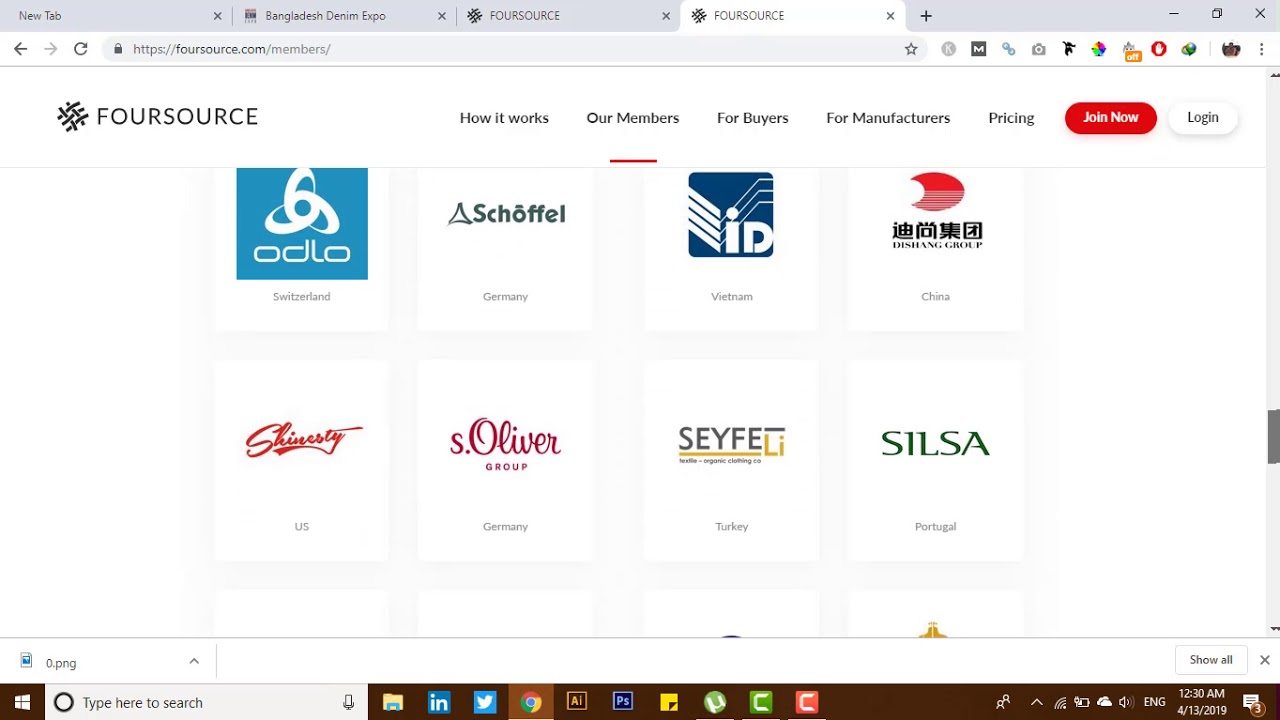This screenshot has height=720, width=1280.
Task: Click the green globe download manager extension
Action: pyautogui.click(x=1189, y=49)
